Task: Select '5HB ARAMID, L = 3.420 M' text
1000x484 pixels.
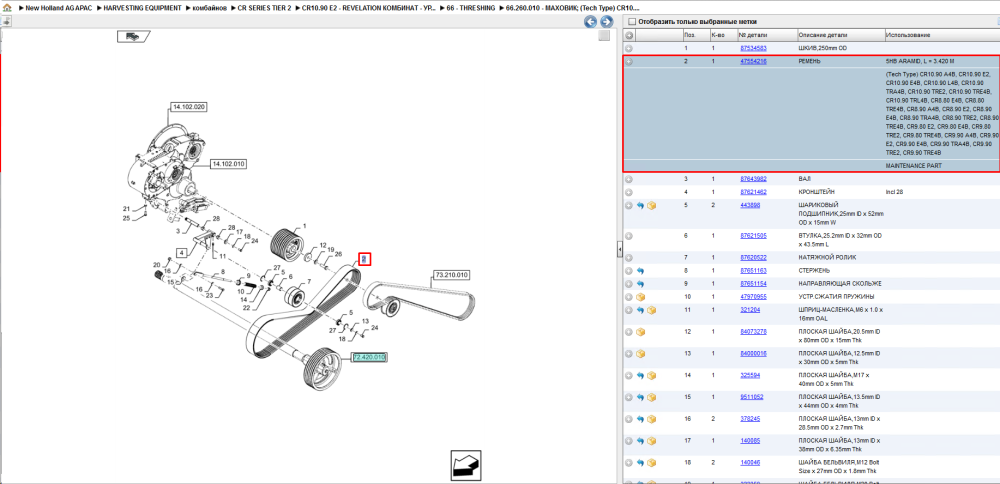Action: pyautogui.click(x=918, y=62)
